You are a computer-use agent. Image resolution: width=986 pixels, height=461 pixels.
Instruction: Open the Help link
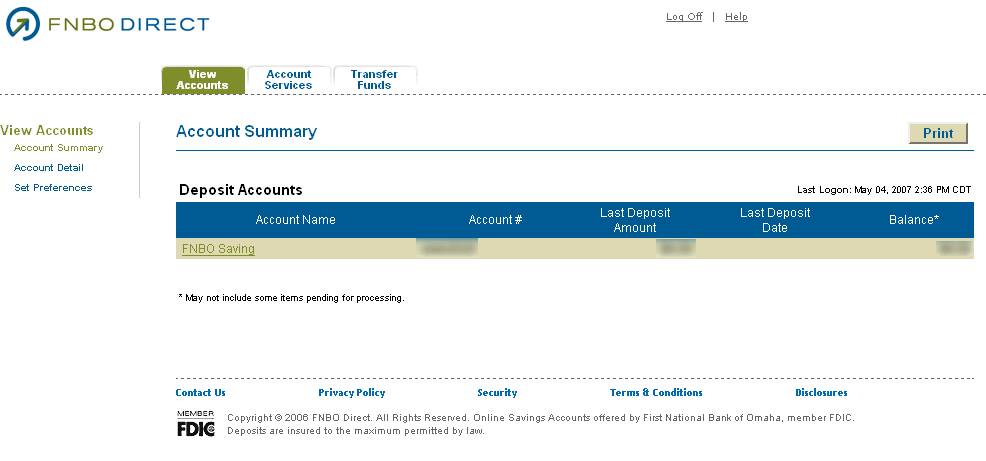pyautogui.click(x=736, y=17)
